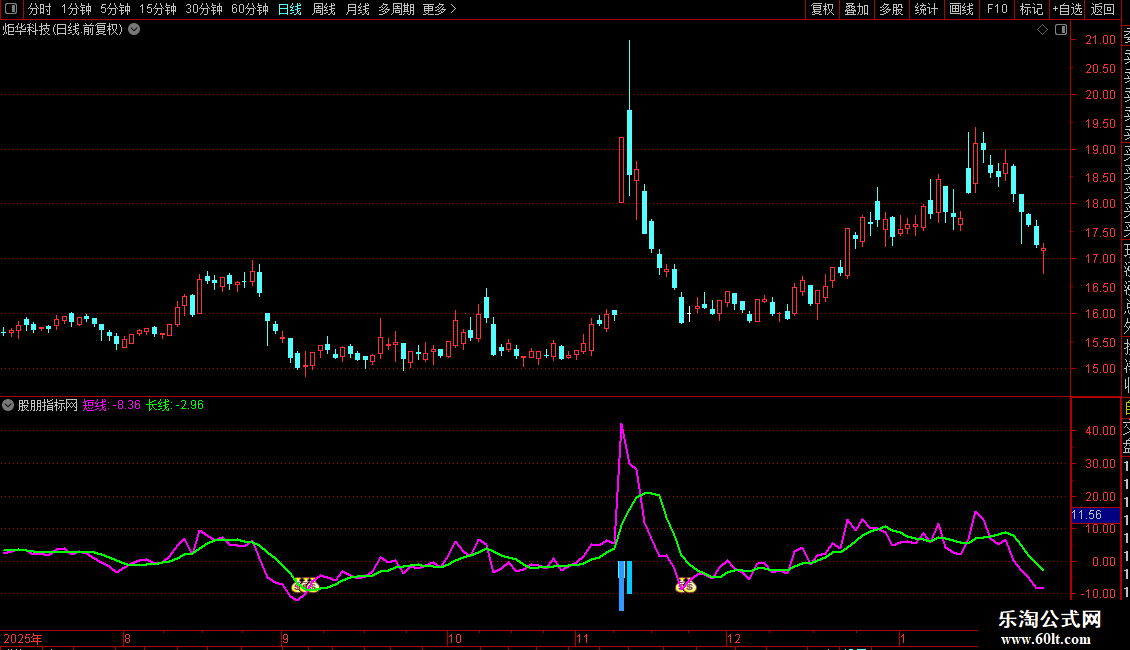Expand the 更多 periods menu

439,9
